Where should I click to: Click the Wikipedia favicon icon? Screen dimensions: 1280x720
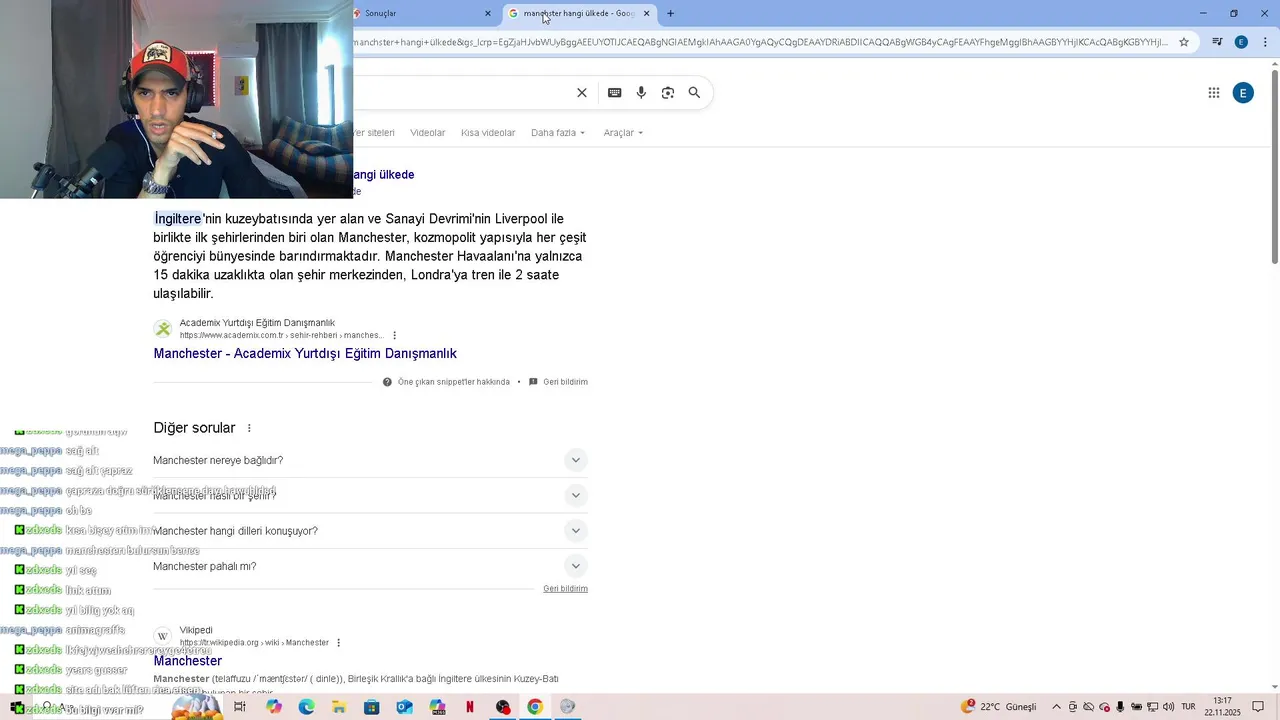163,637
